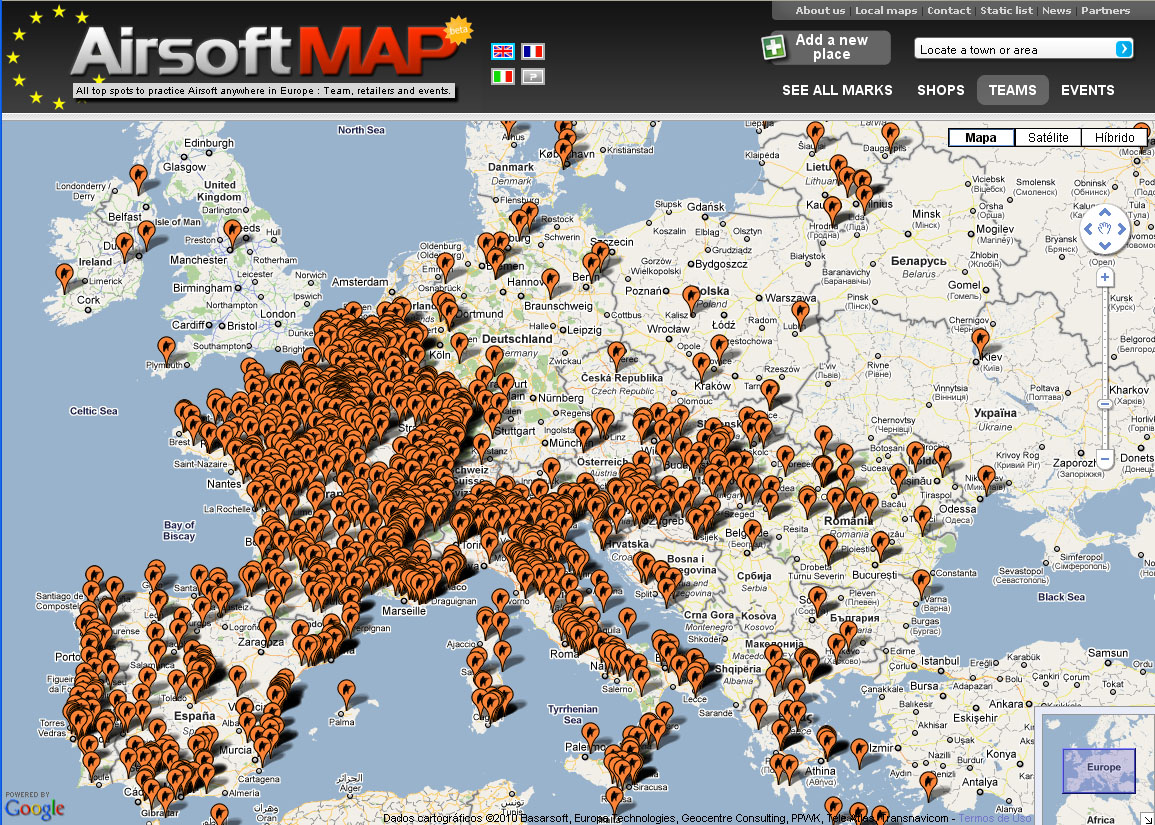This screenshot has width=1155, height=825.
Task: Open the marker near Leeds
Action: 233,232
